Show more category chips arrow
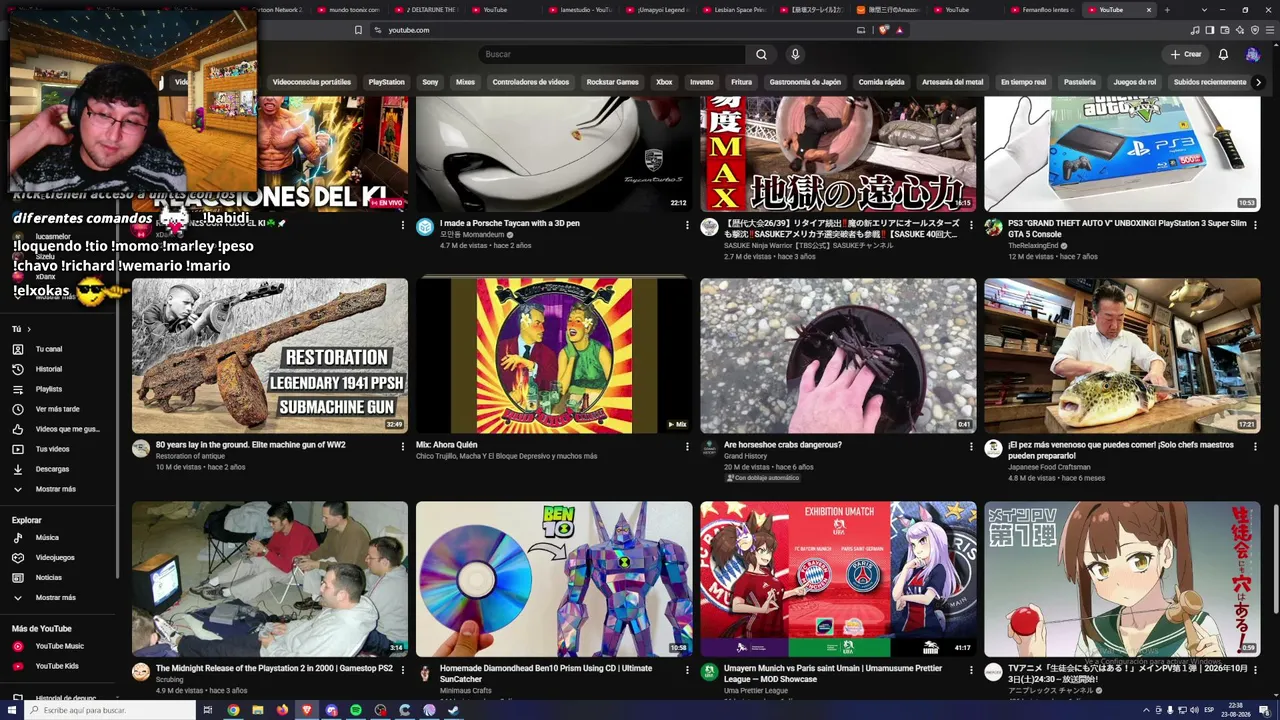1280x720 pixels. point(1257,82)
